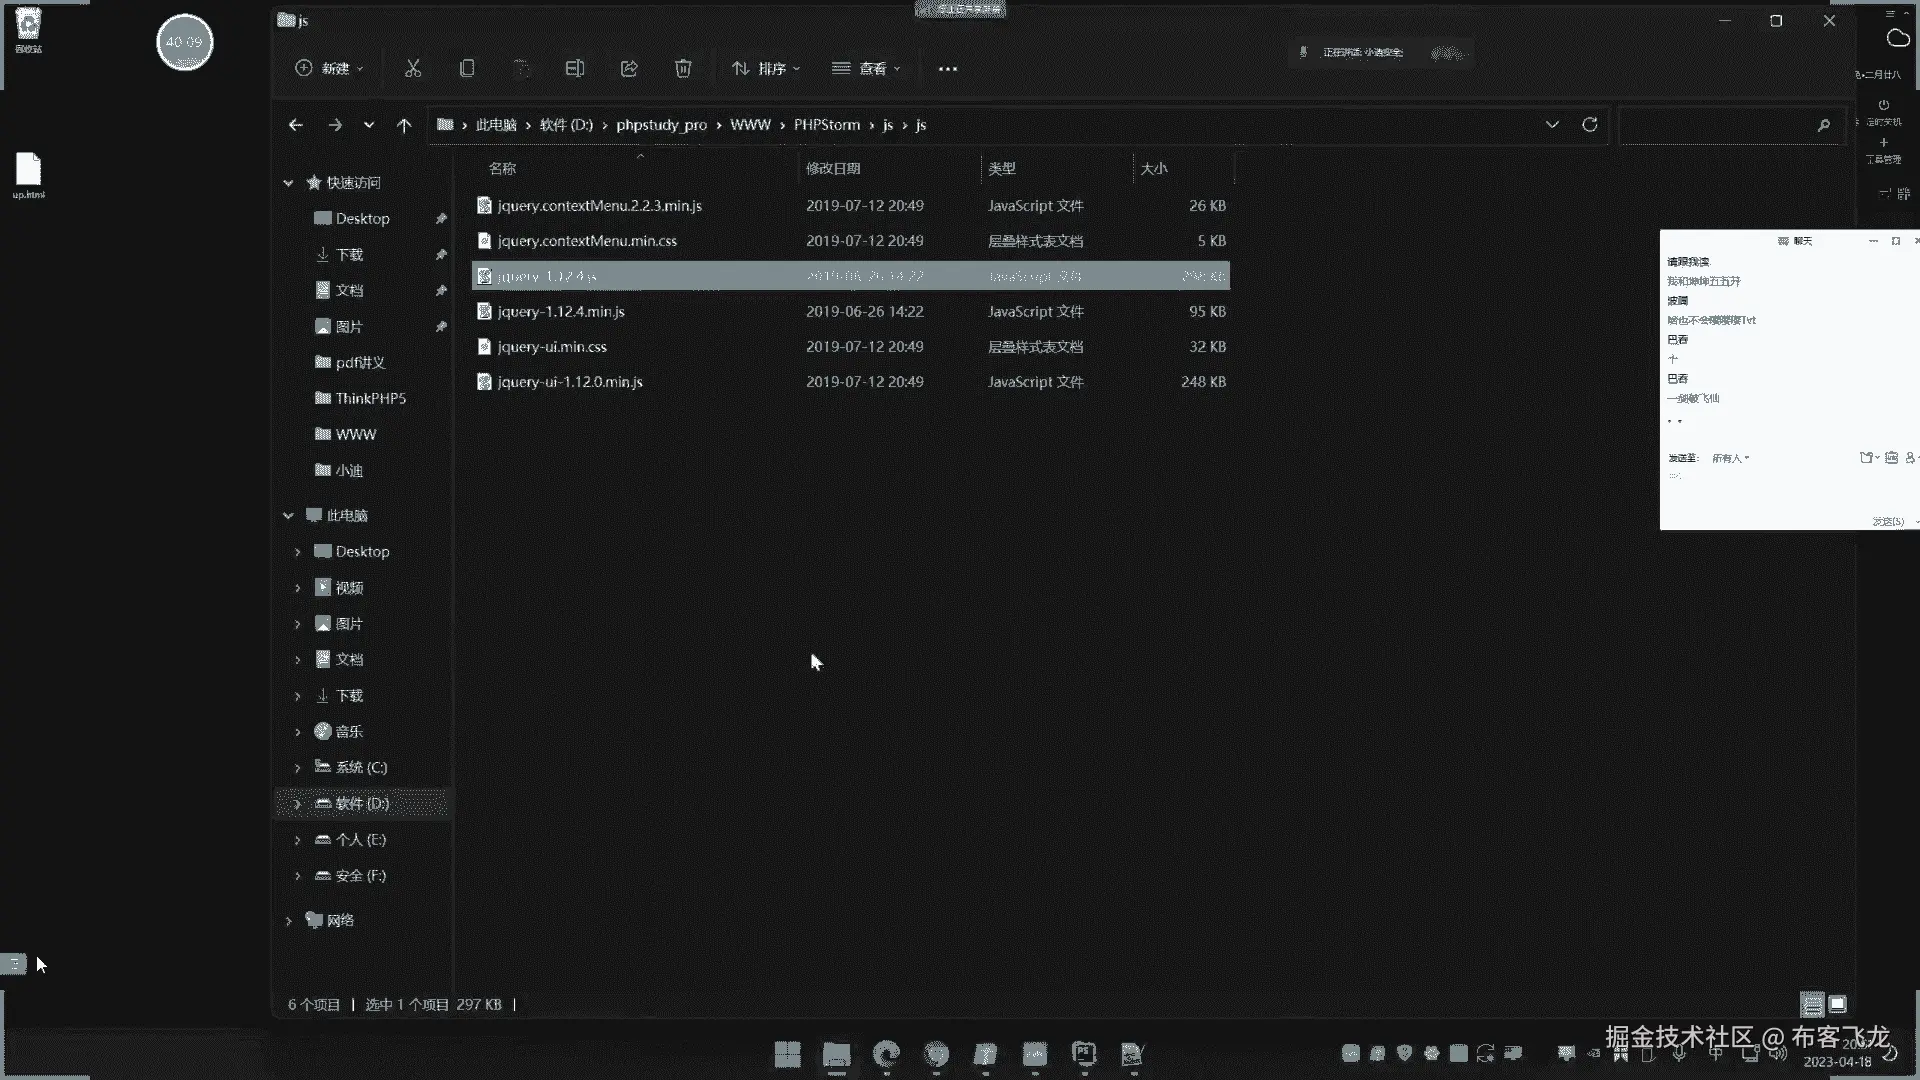
Task: Open the three-dot See more menu
Action: (947, 69)
